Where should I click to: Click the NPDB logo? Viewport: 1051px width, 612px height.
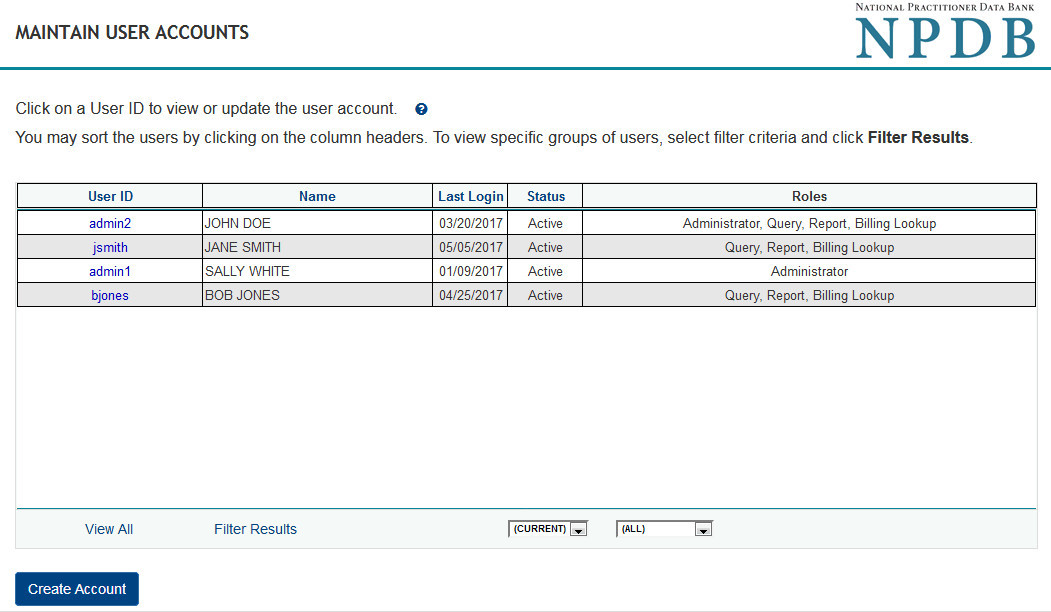pos(945,32)
